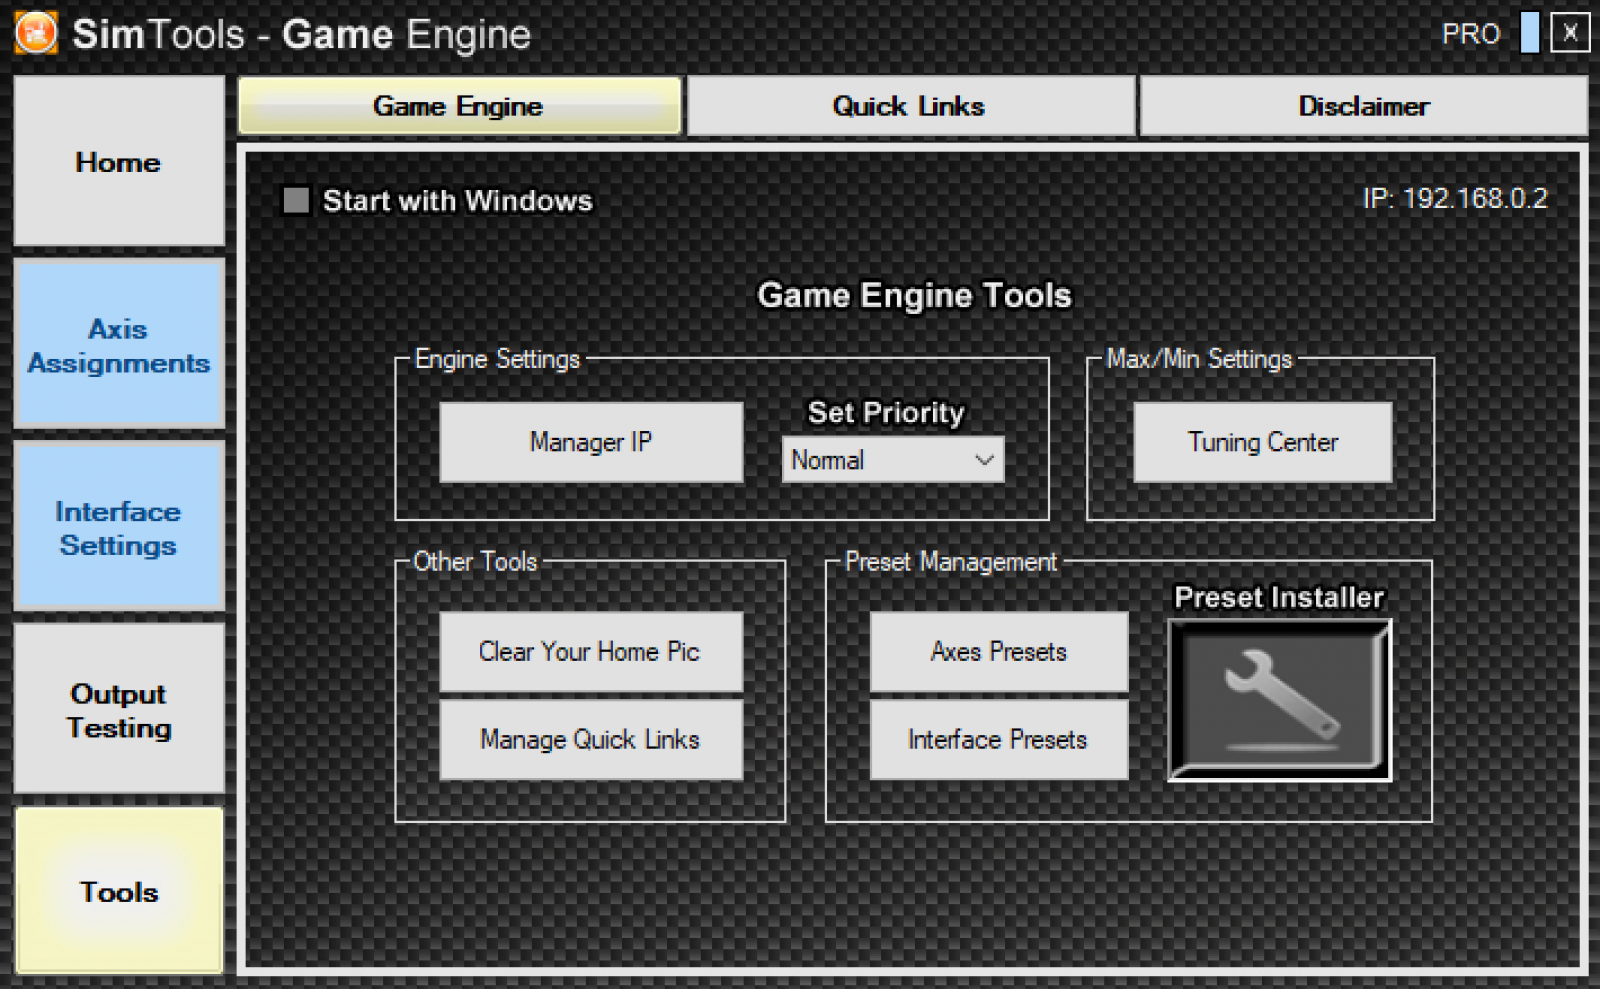1600x989 pixels.
Task: Open Output Testing section
Action: pos(119,709)
